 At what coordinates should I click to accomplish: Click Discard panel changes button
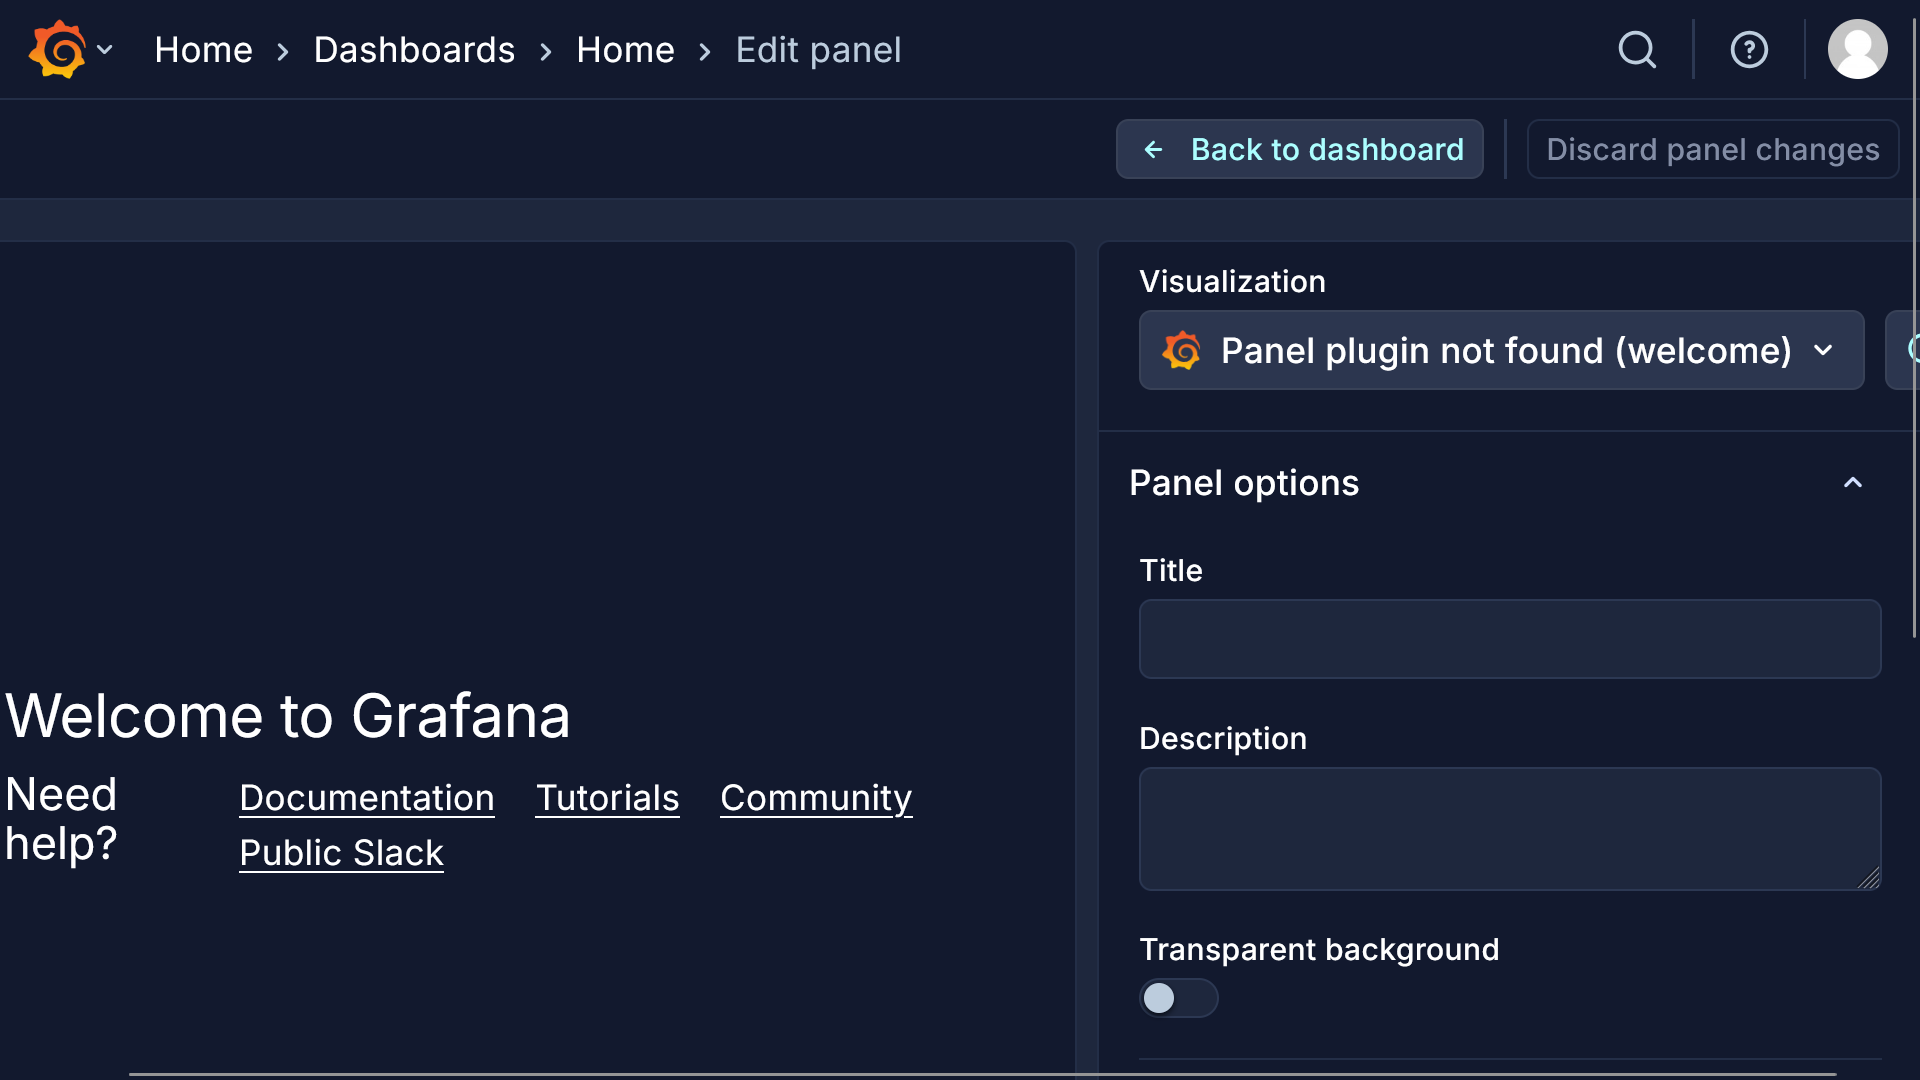(1712, 150)
